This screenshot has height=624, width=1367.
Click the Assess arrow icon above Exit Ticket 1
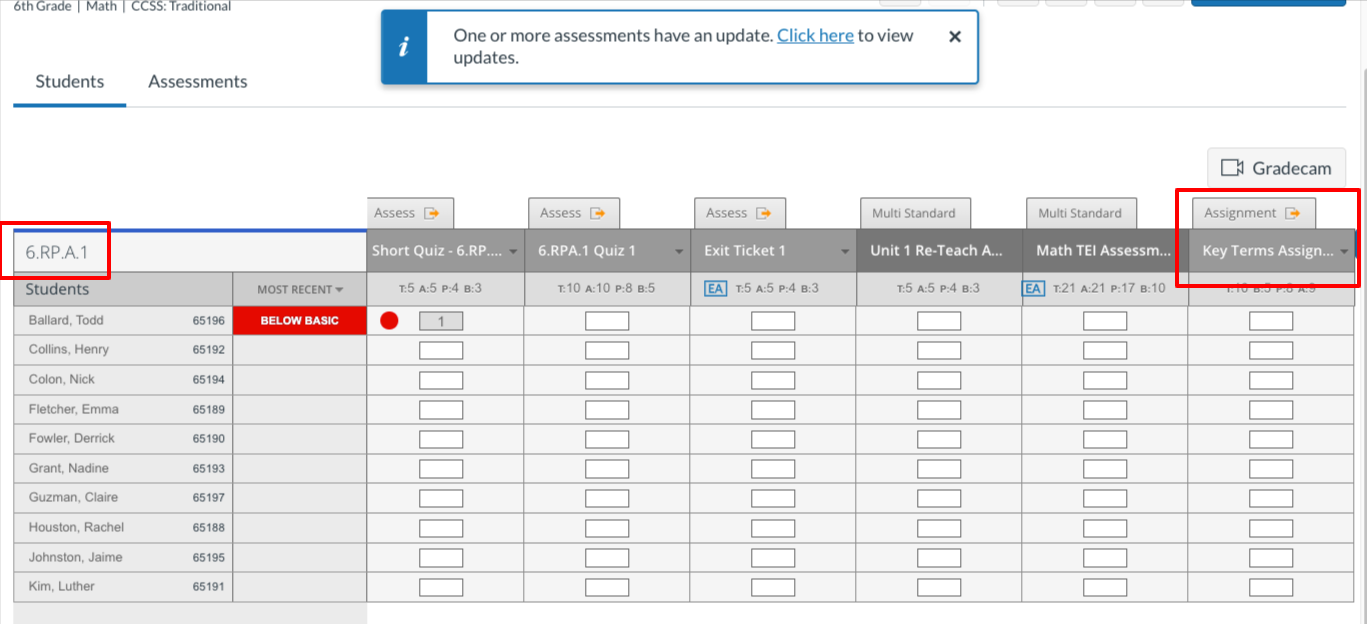(x=763, y=213)
